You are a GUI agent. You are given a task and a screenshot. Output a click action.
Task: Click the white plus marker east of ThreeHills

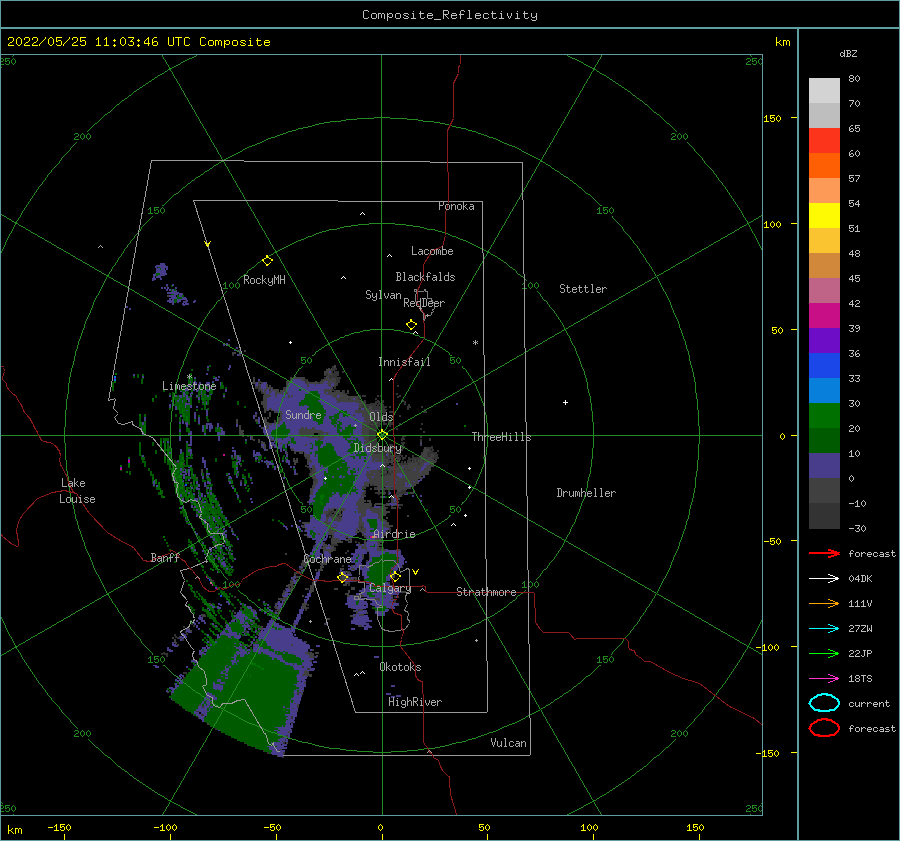[x=565, y=402]
